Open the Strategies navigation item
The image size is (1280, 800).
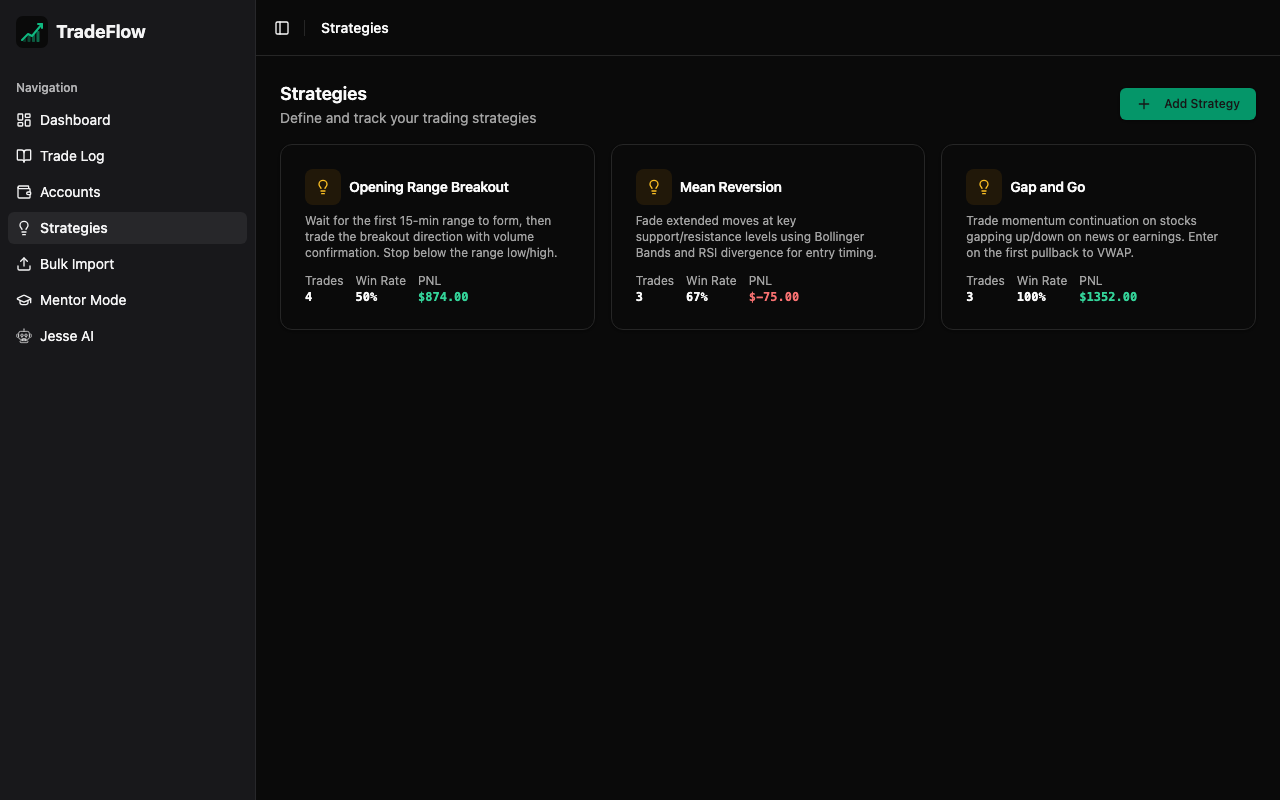click(74, 228)
